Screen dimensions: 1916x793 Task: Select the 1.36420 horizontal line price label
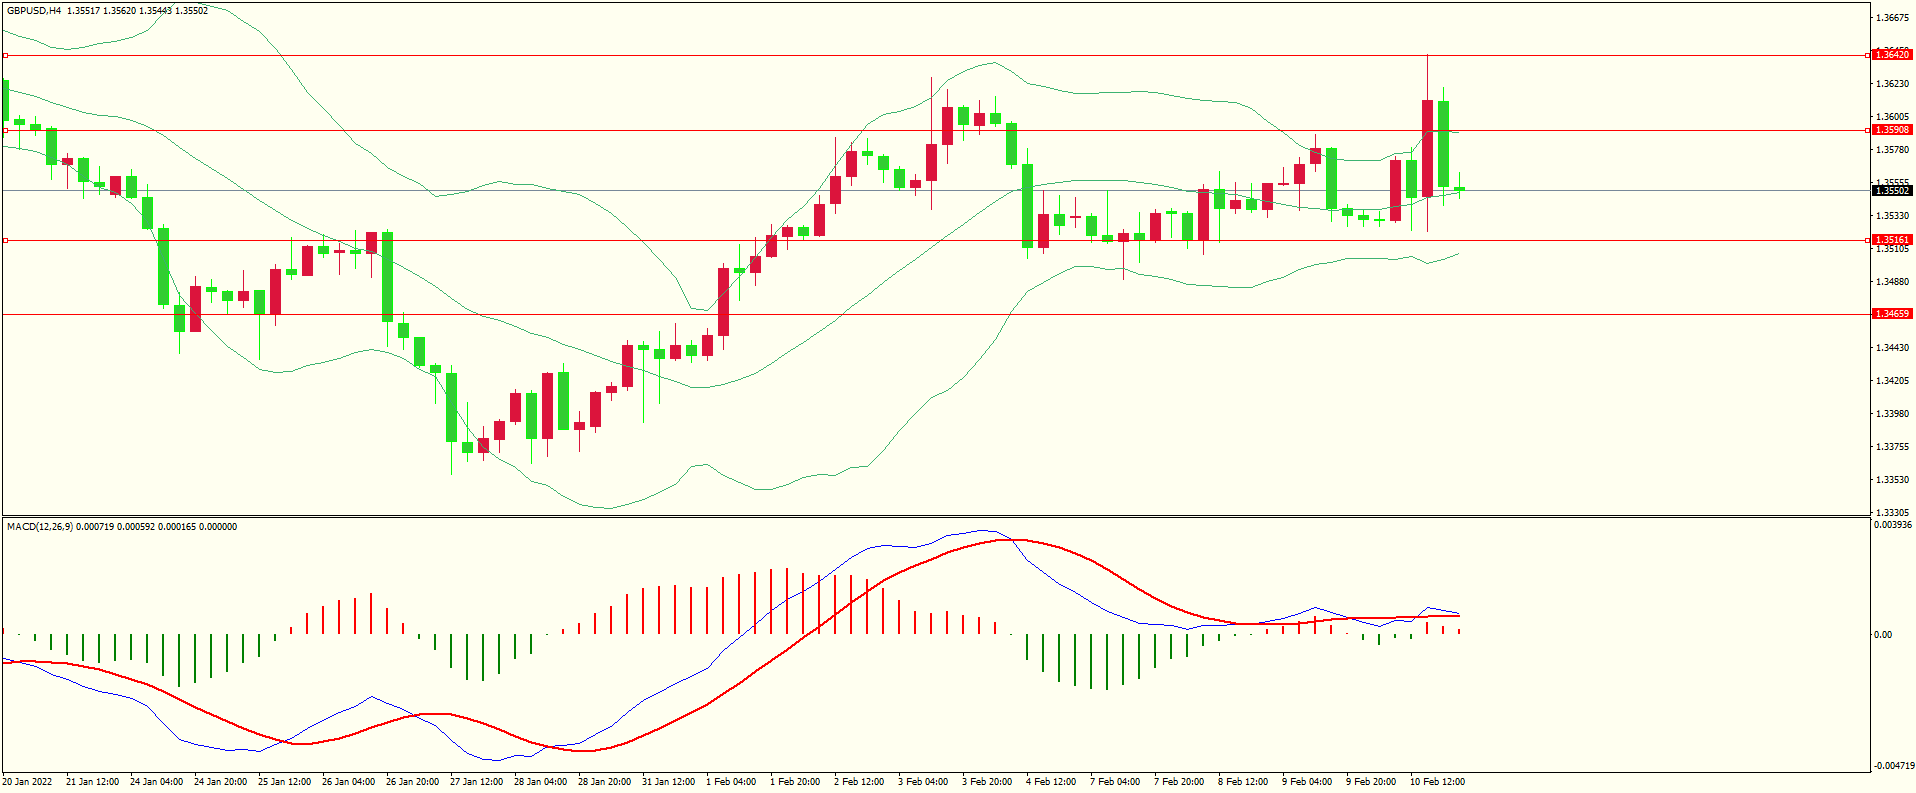(x=1891, y=55)
